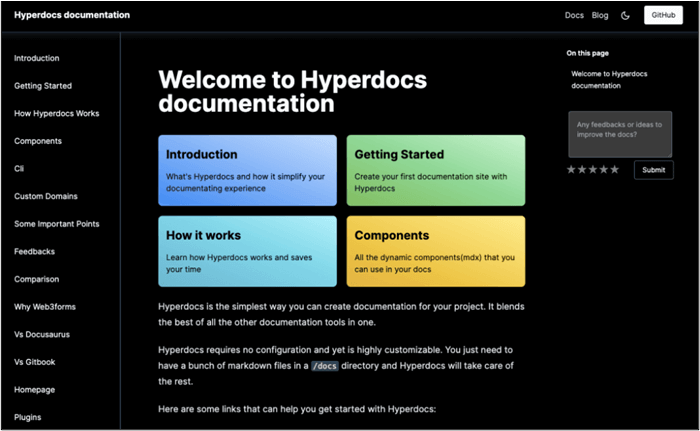
Task: Go to Custom Domains page
Action: point(46,196)
